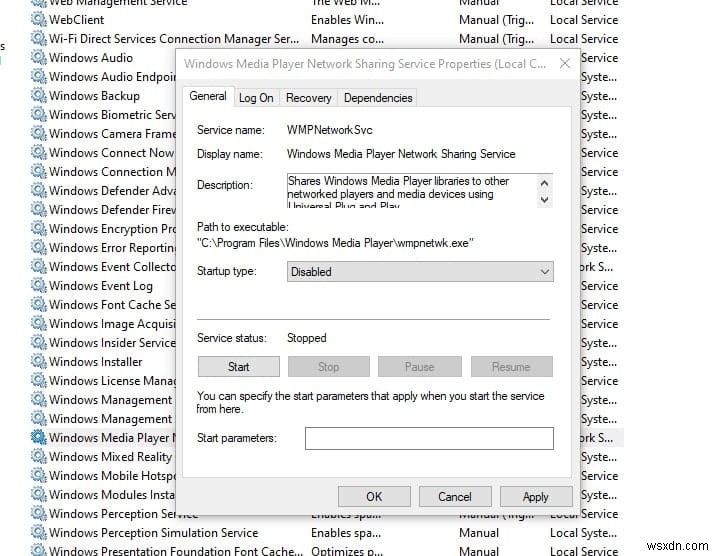Click the gear icon beside WebClient service
This screenshot has height=556, width=720.
tap(39, 20)
